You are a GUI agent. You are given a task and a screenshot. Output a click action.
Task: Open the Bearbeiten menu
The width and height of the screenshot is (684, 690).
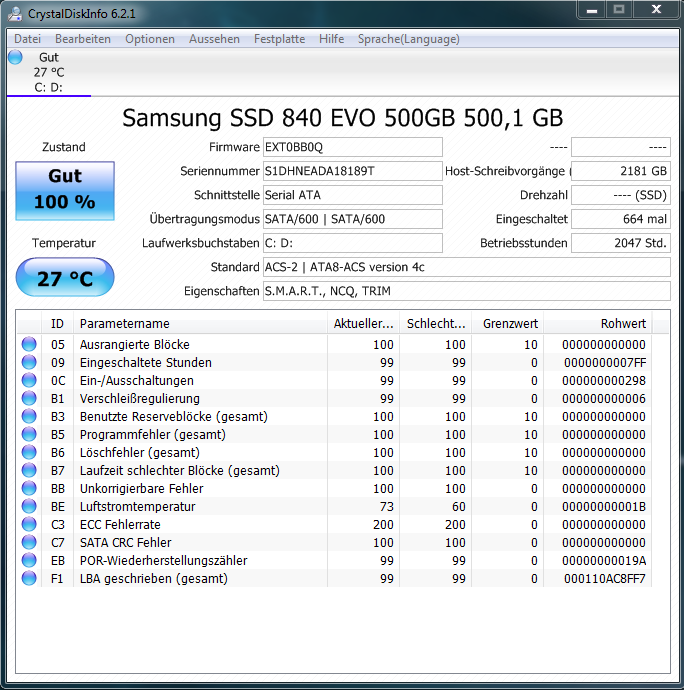tap(83, 39)
